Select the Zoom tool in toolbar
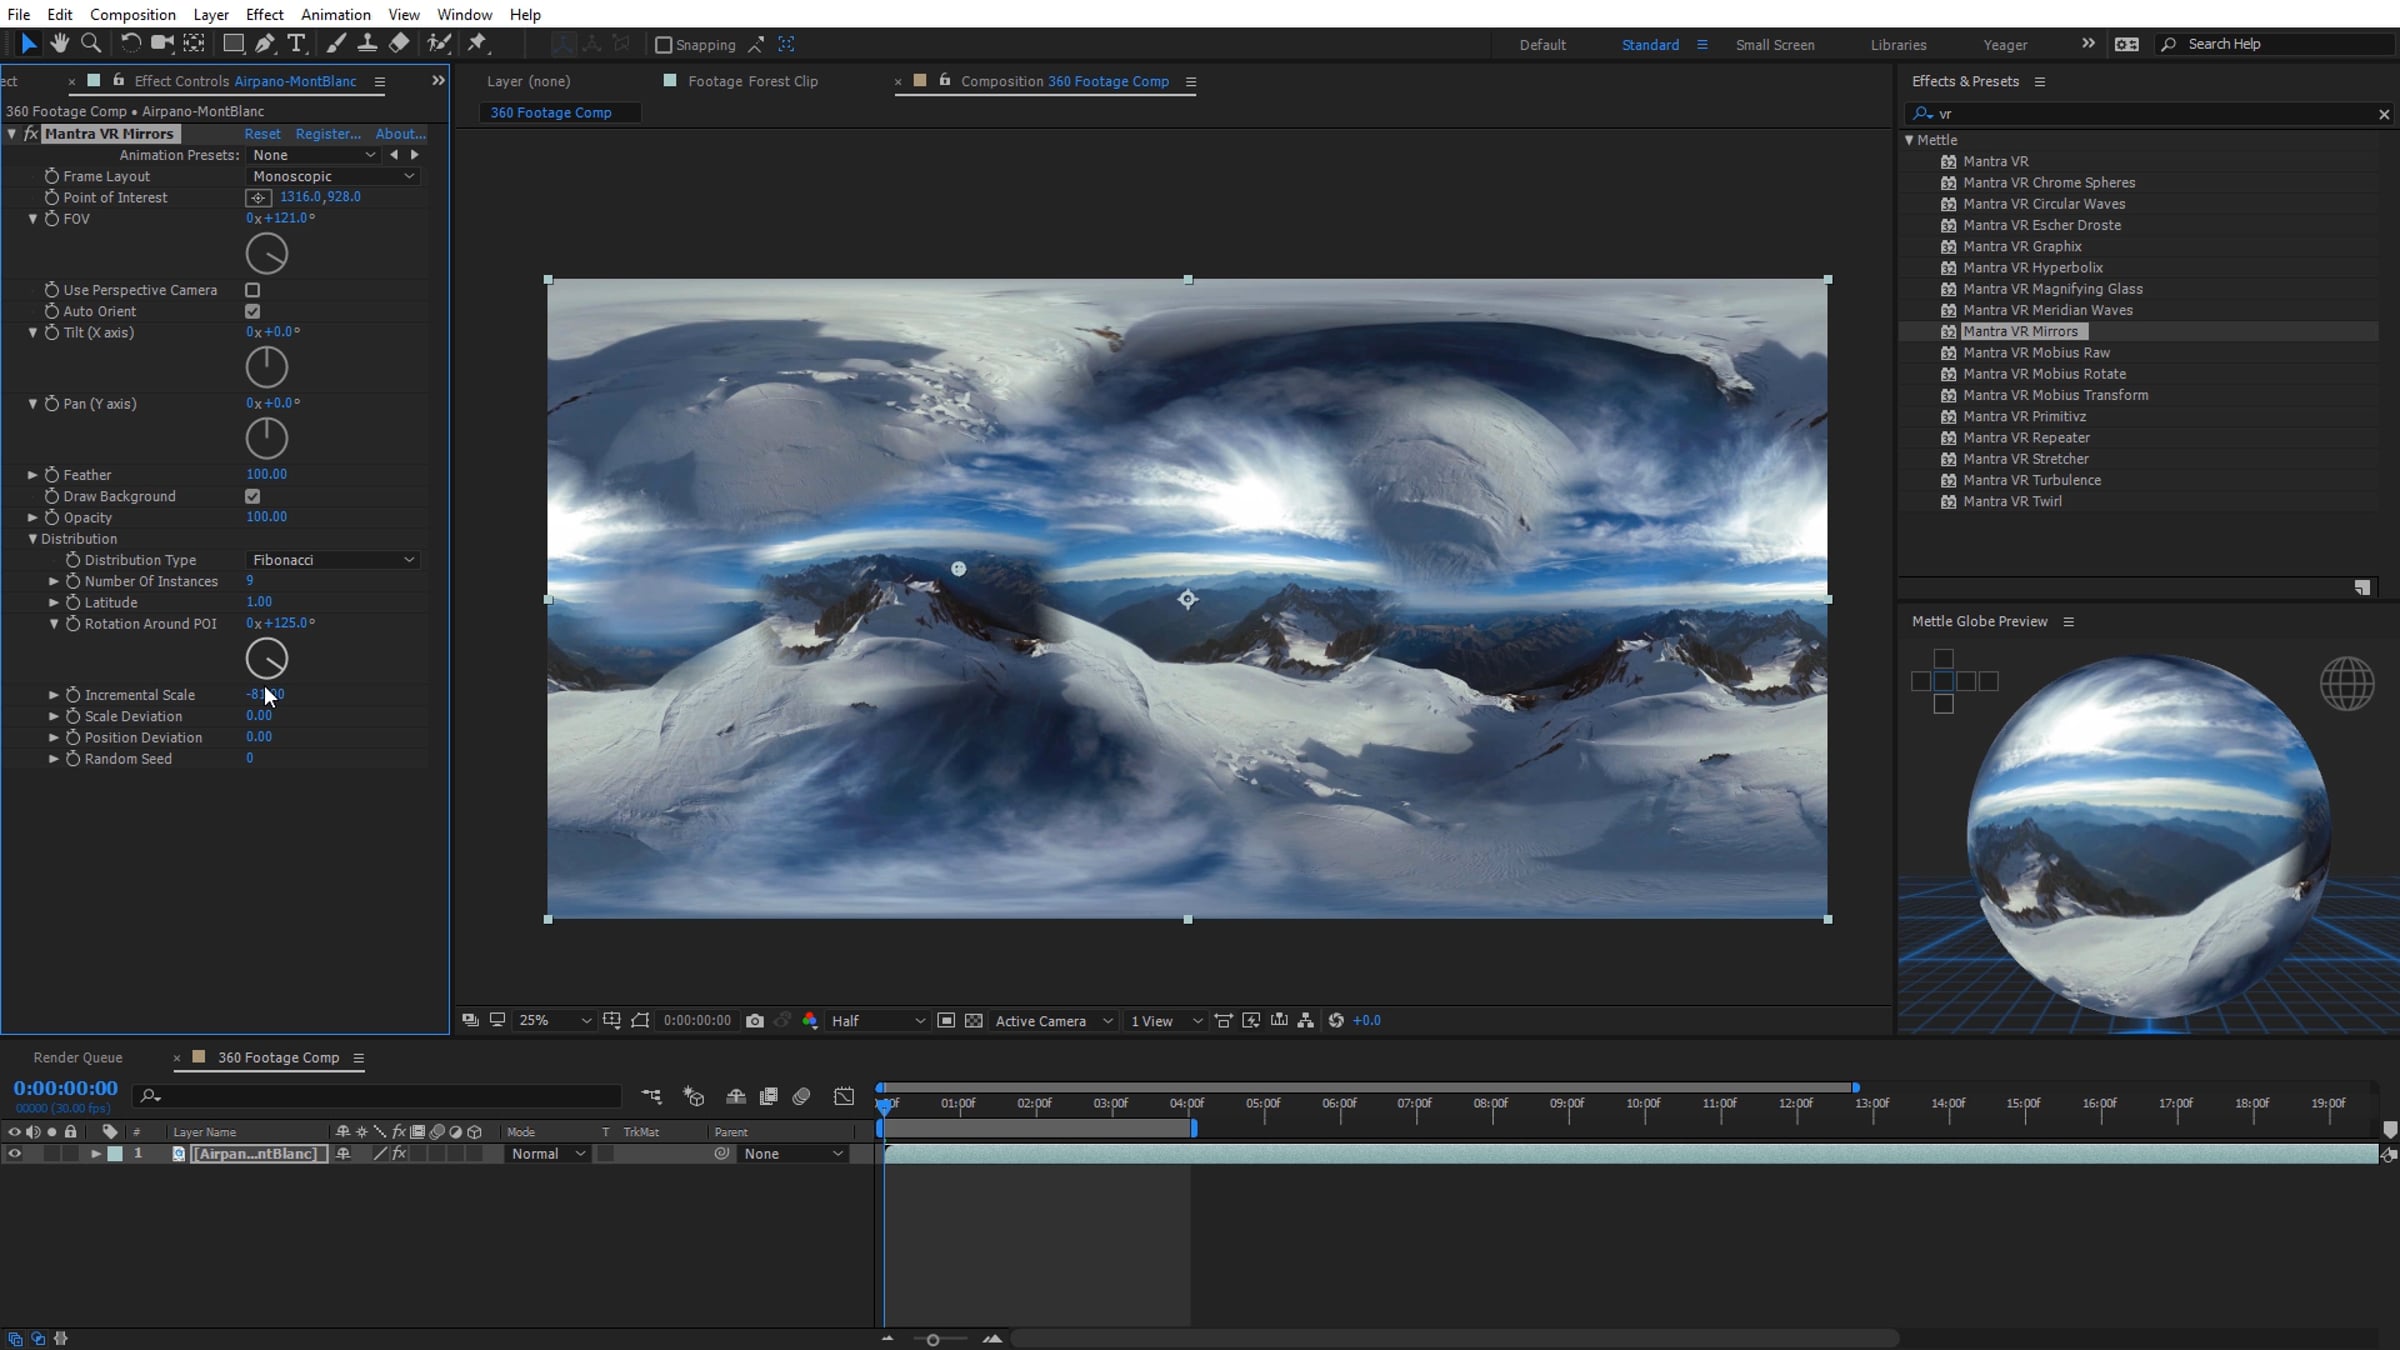This screenshot has width=2400, height=1350. [91, 43]
